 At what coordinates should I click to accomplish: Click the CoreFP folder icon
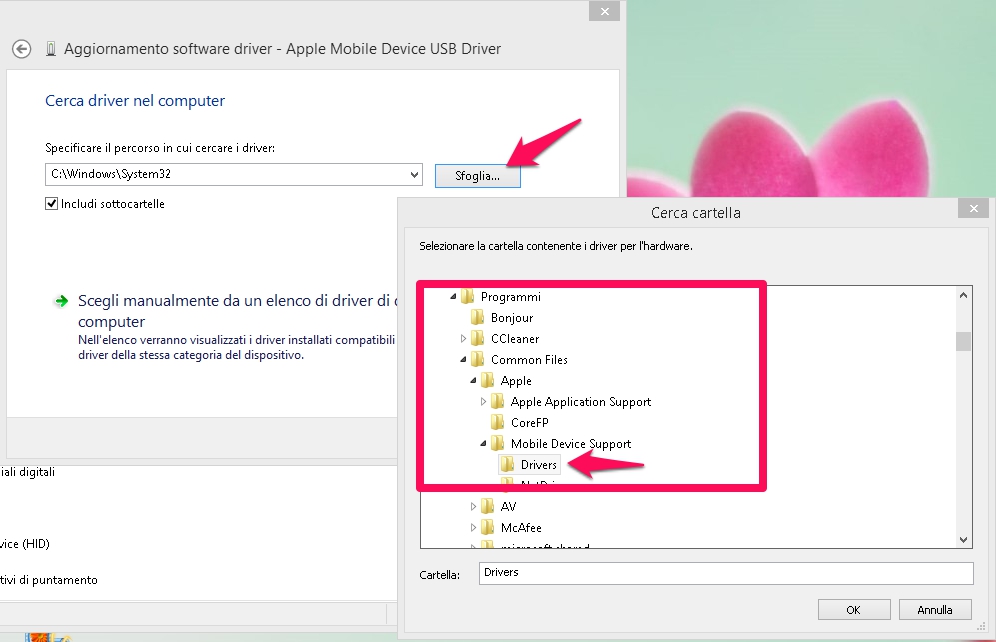(498, 423)
